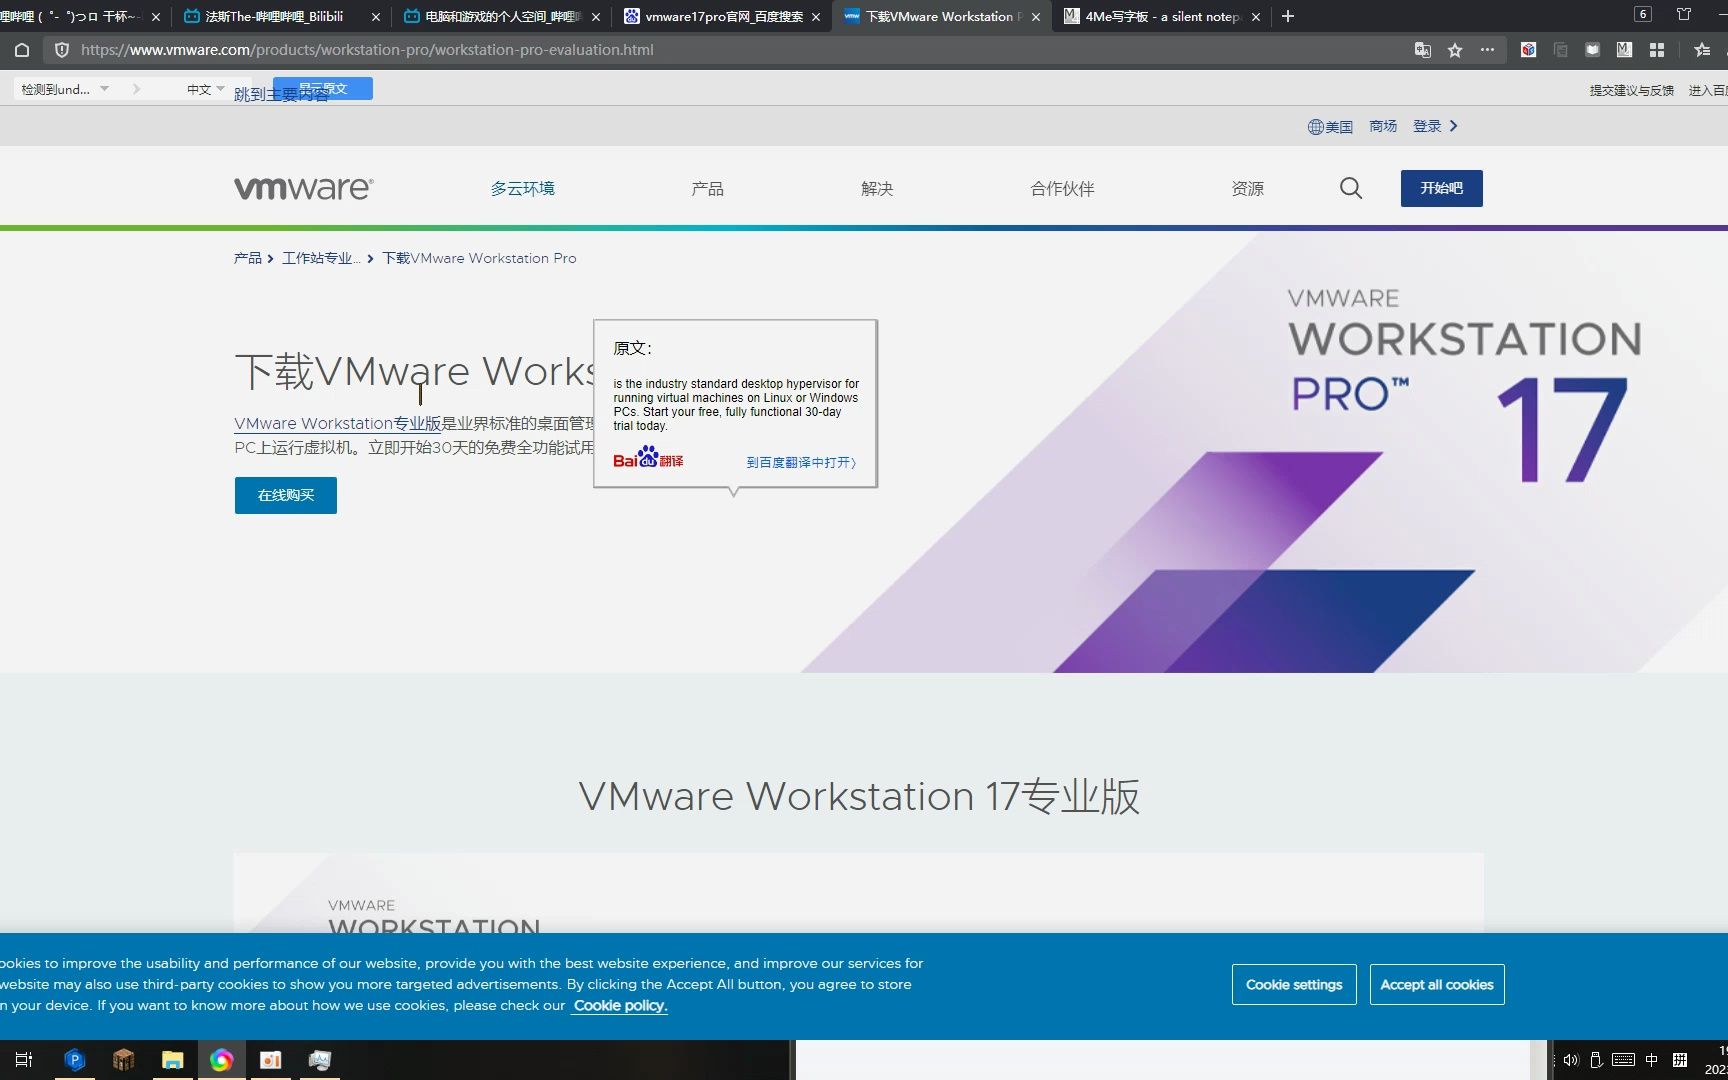Open the 商场 link in top bar
Screen dimensions: 1728x1080
click(1383, 126)
